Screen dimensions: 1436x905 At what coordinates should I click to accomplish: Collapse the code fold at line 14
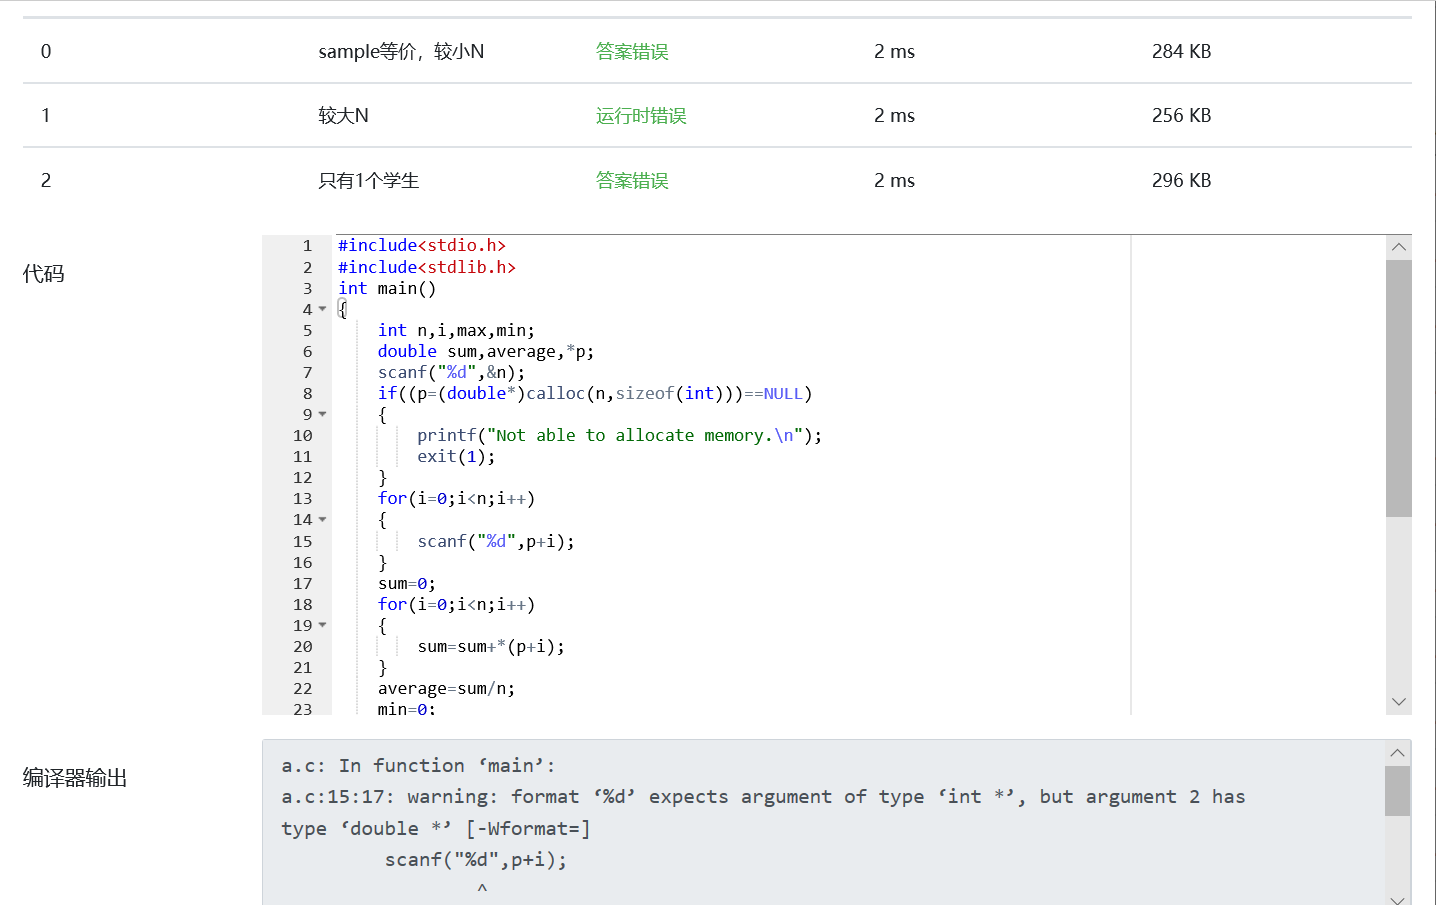[x=322, y=520]
